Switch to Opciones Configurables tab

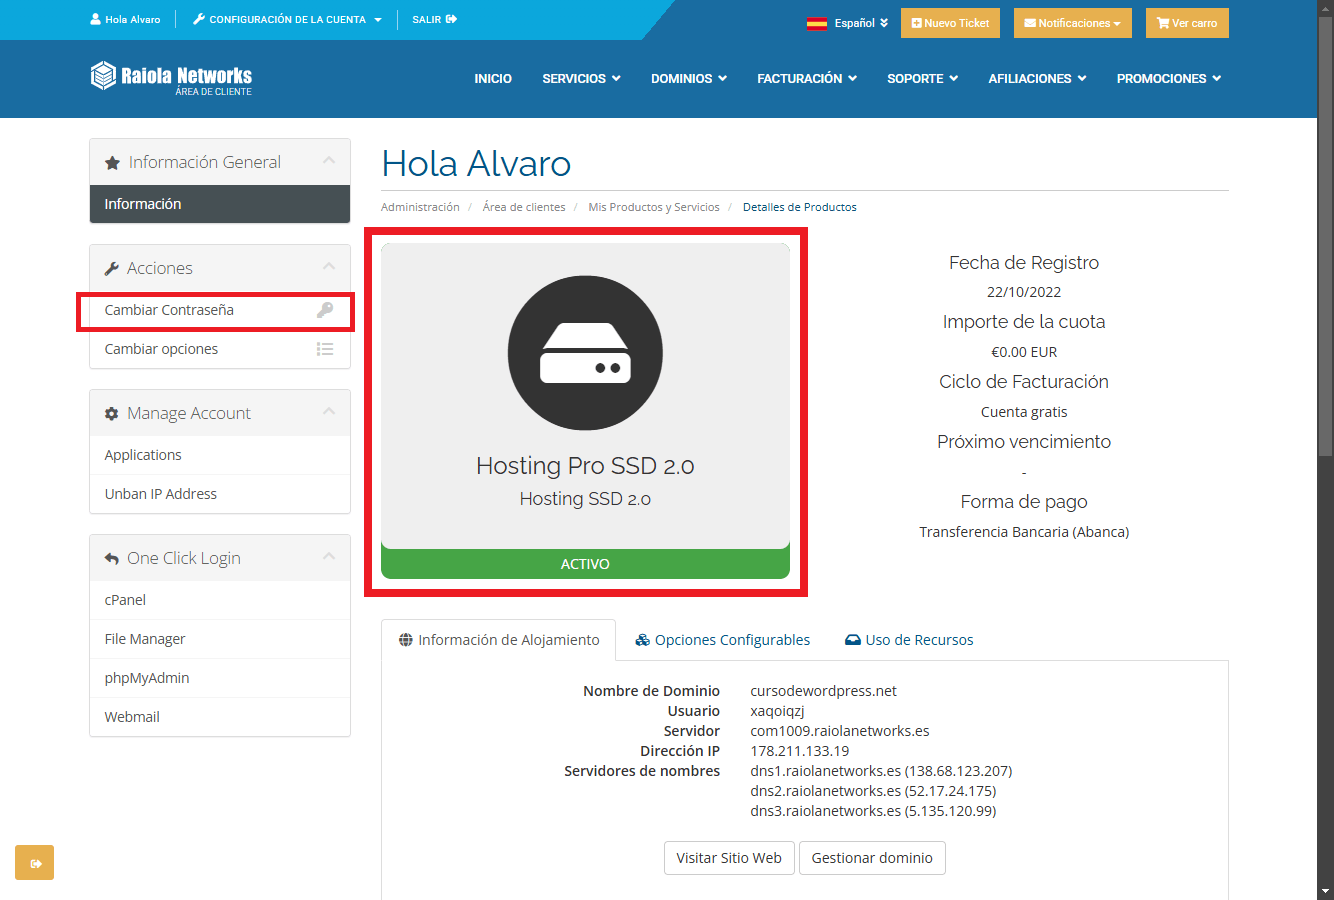tap(722, 640)
